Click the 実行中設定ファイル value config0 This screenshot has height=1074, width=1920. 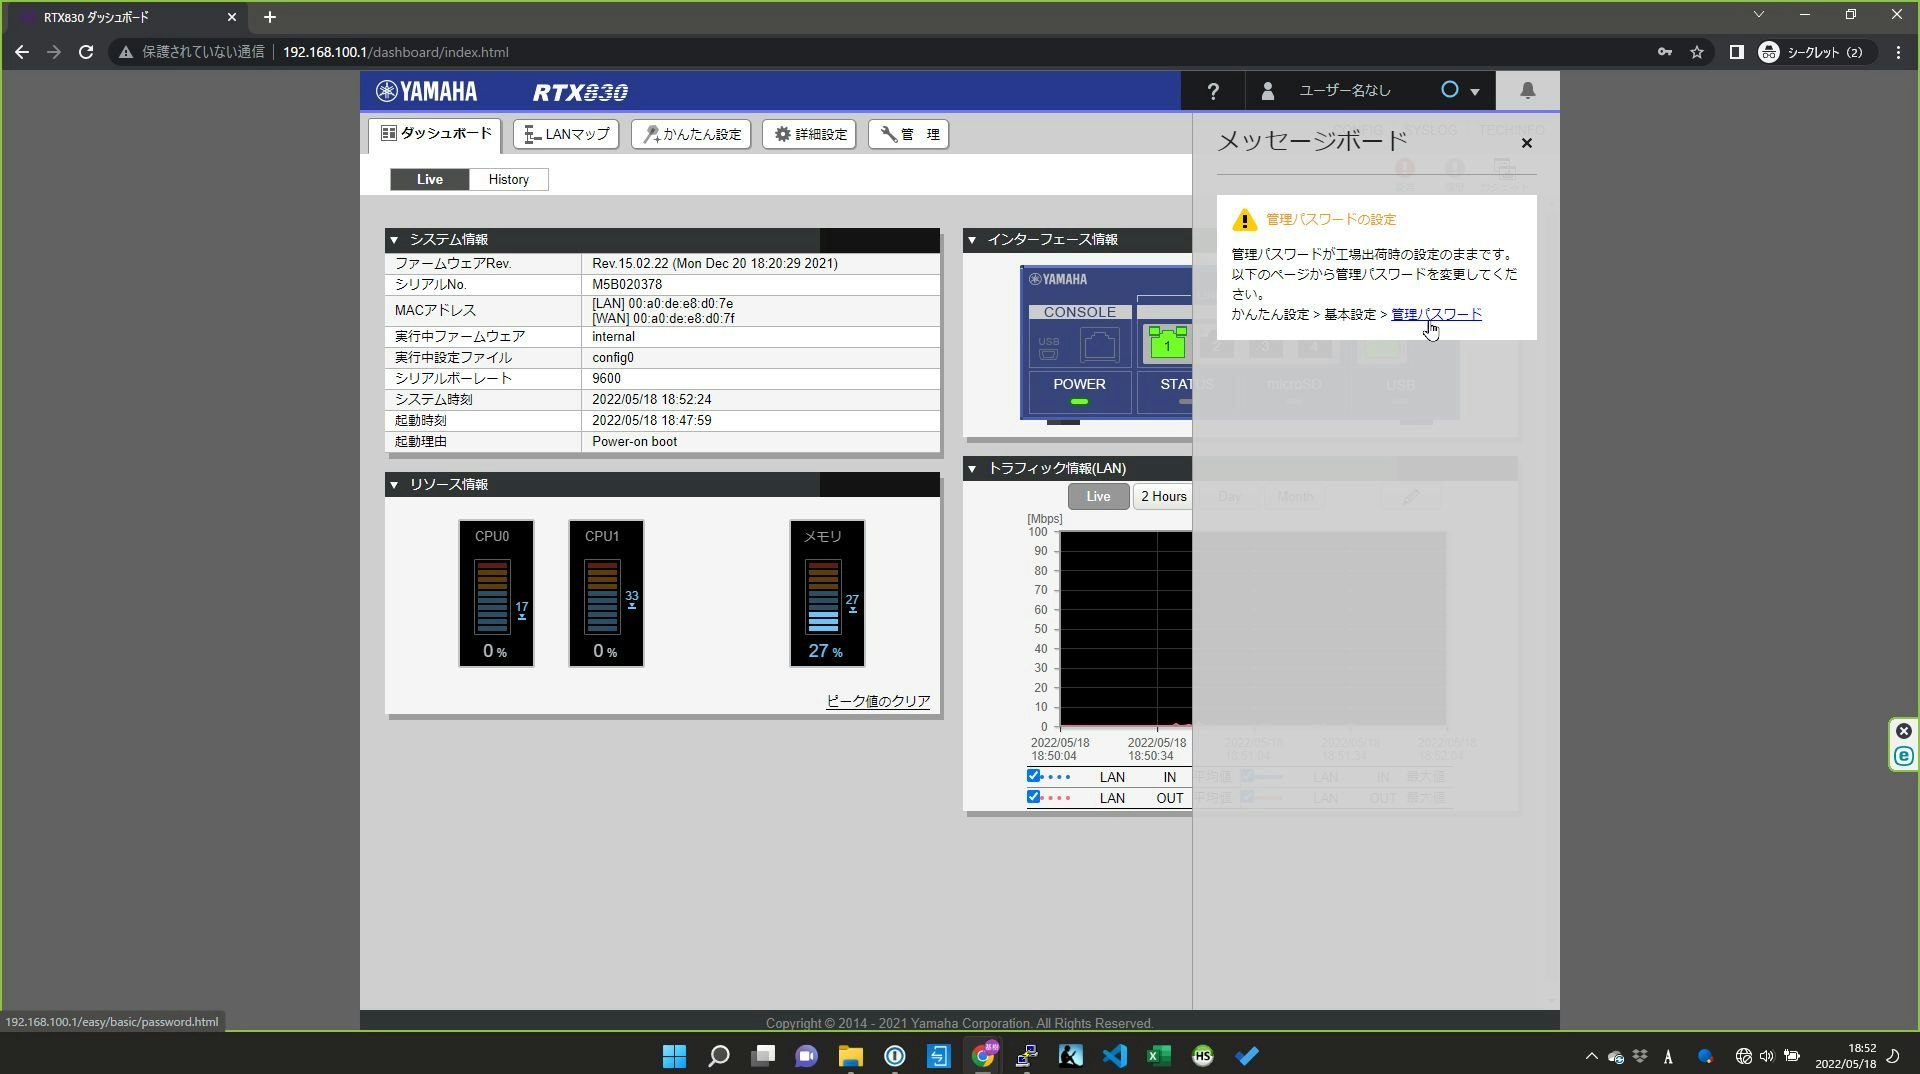[x=613, y=358]
